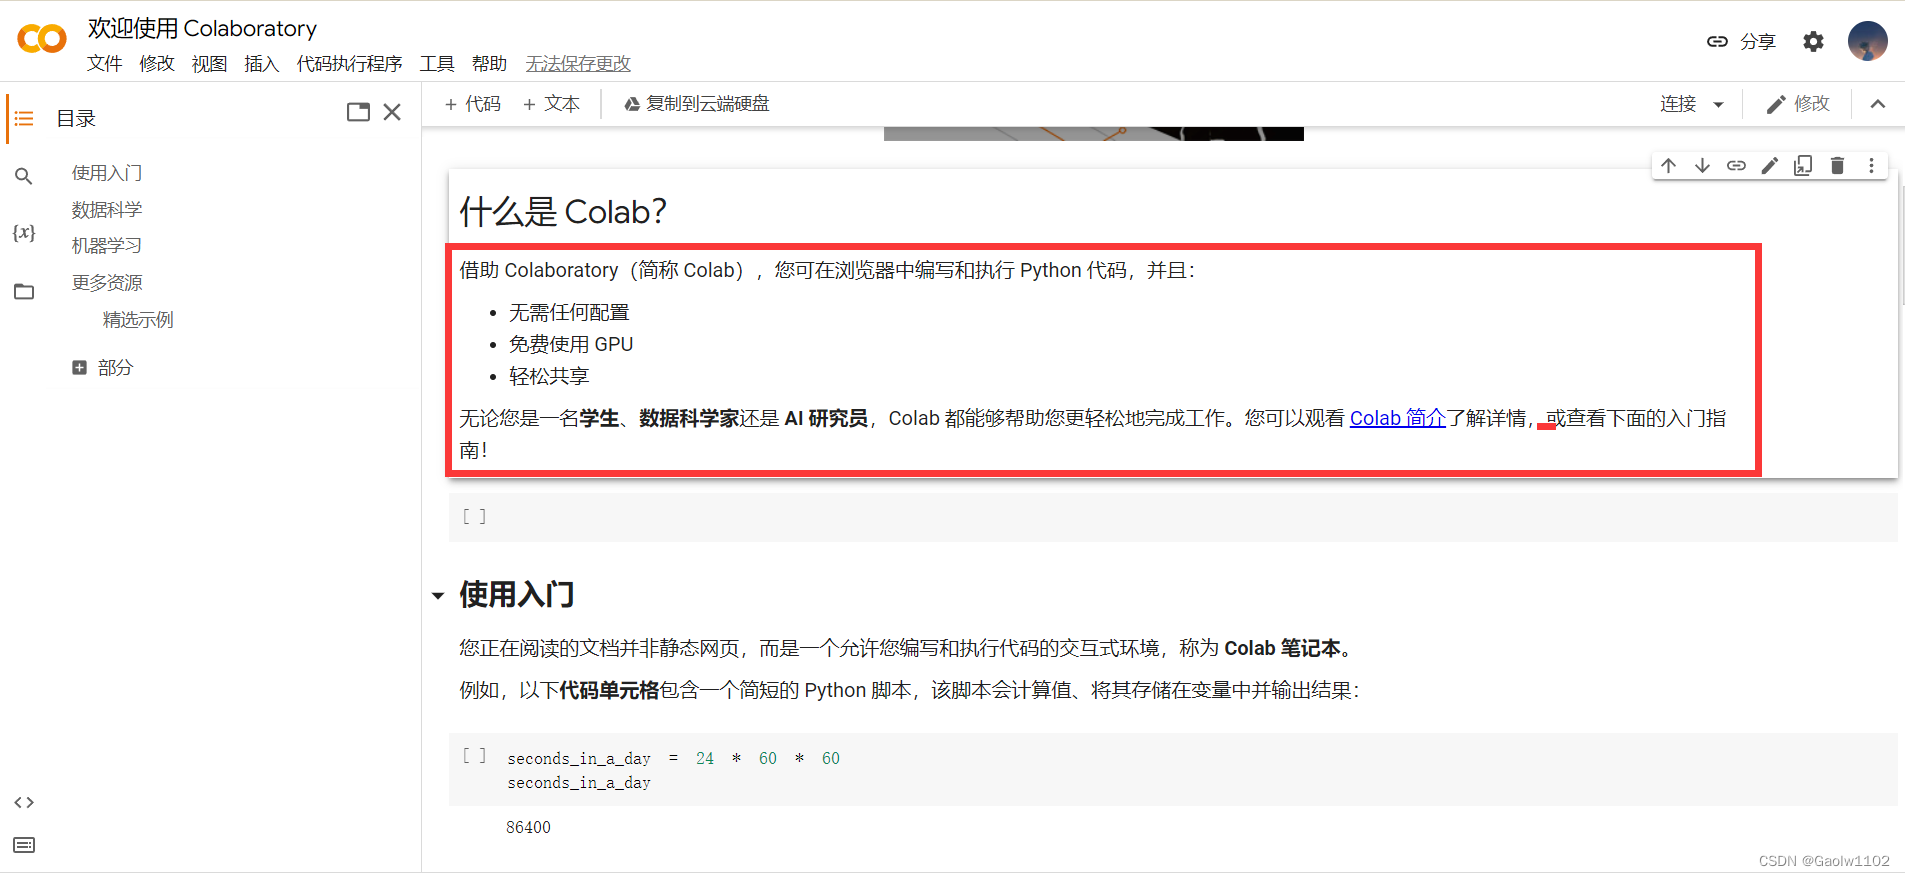Click into the empty code cell editor
Viewport: 1905px width, 876px height.
point(1197,517)
